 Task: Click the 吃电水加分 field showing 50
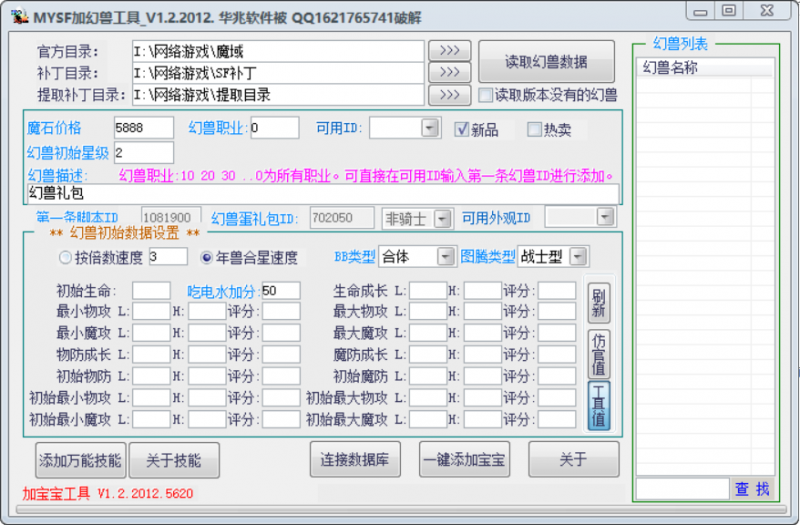(281, 291)
